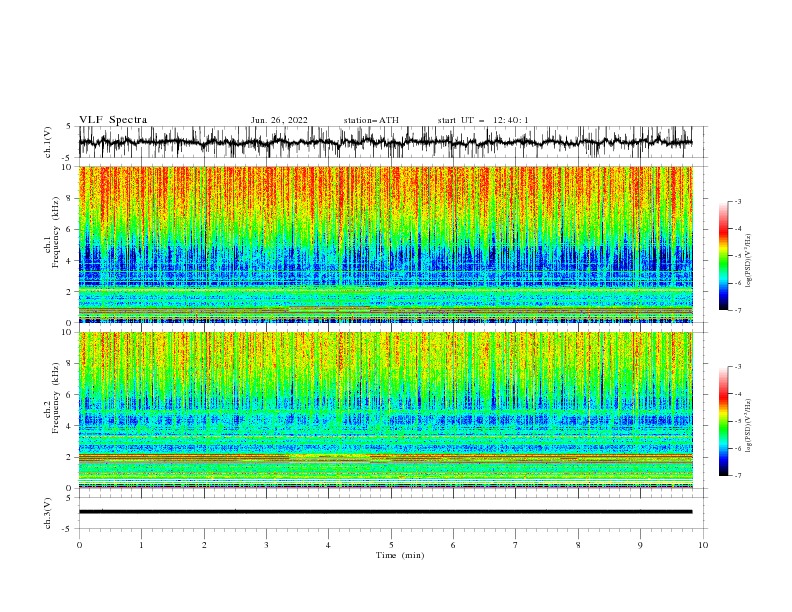
Task: Click time axis tick label '8'
Action: pos(578,545)
